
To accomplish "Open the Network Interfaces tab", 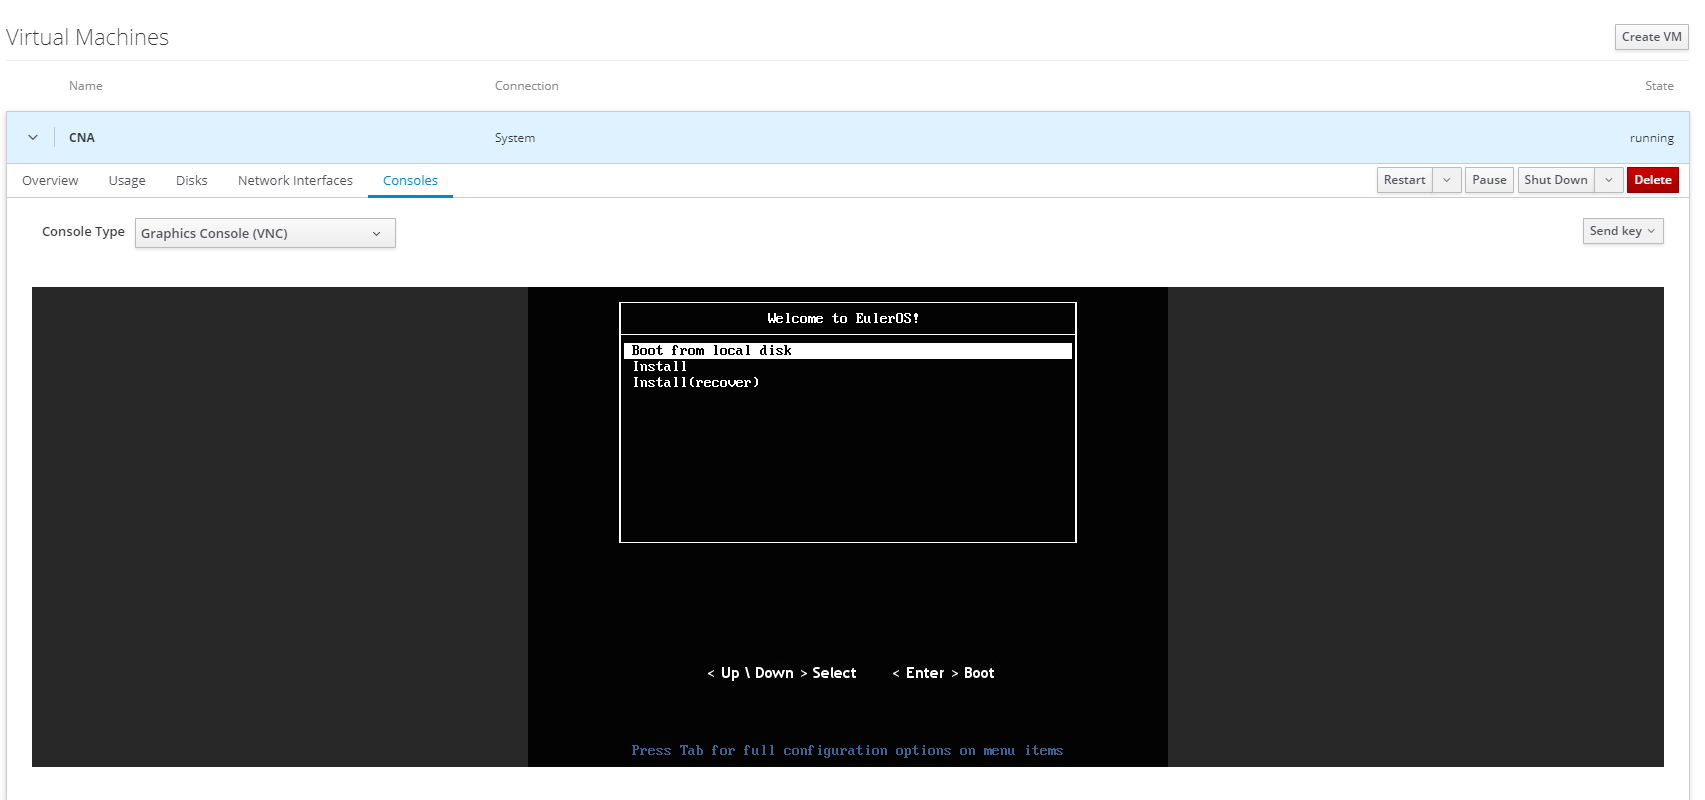I will pos(295,181).
